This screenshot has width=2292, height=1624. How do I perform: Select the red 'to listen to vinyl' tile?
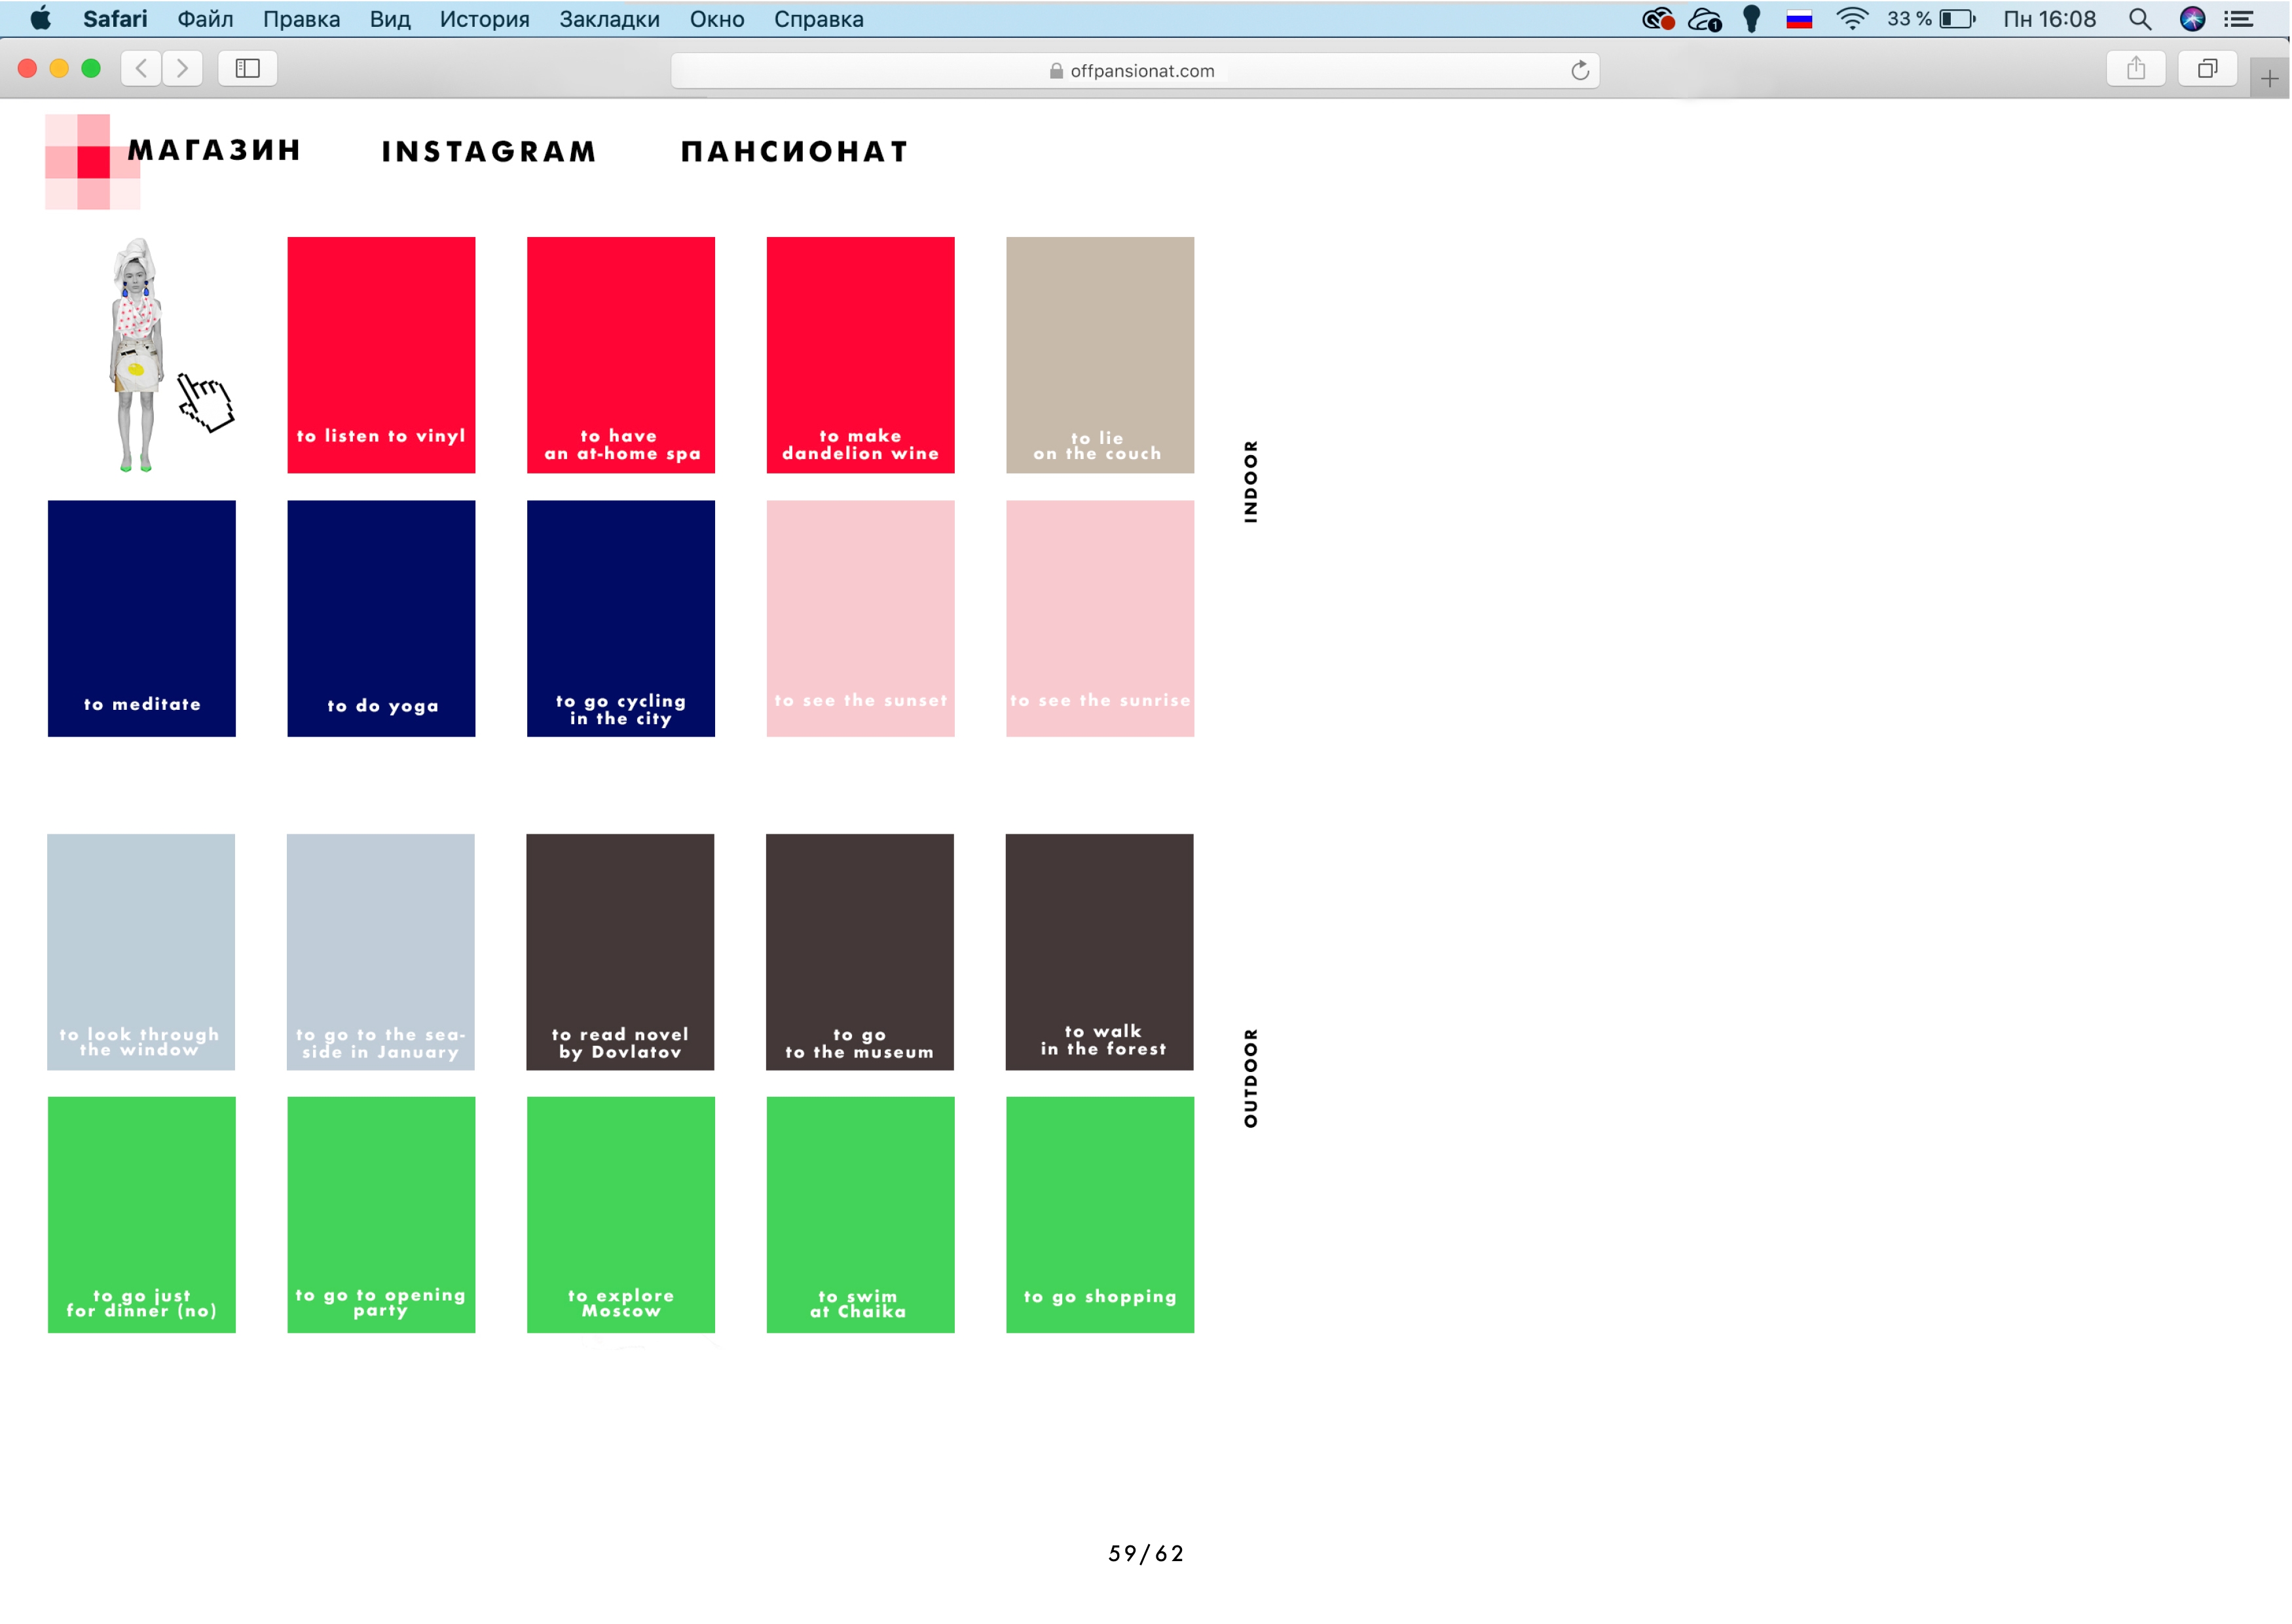381,355
